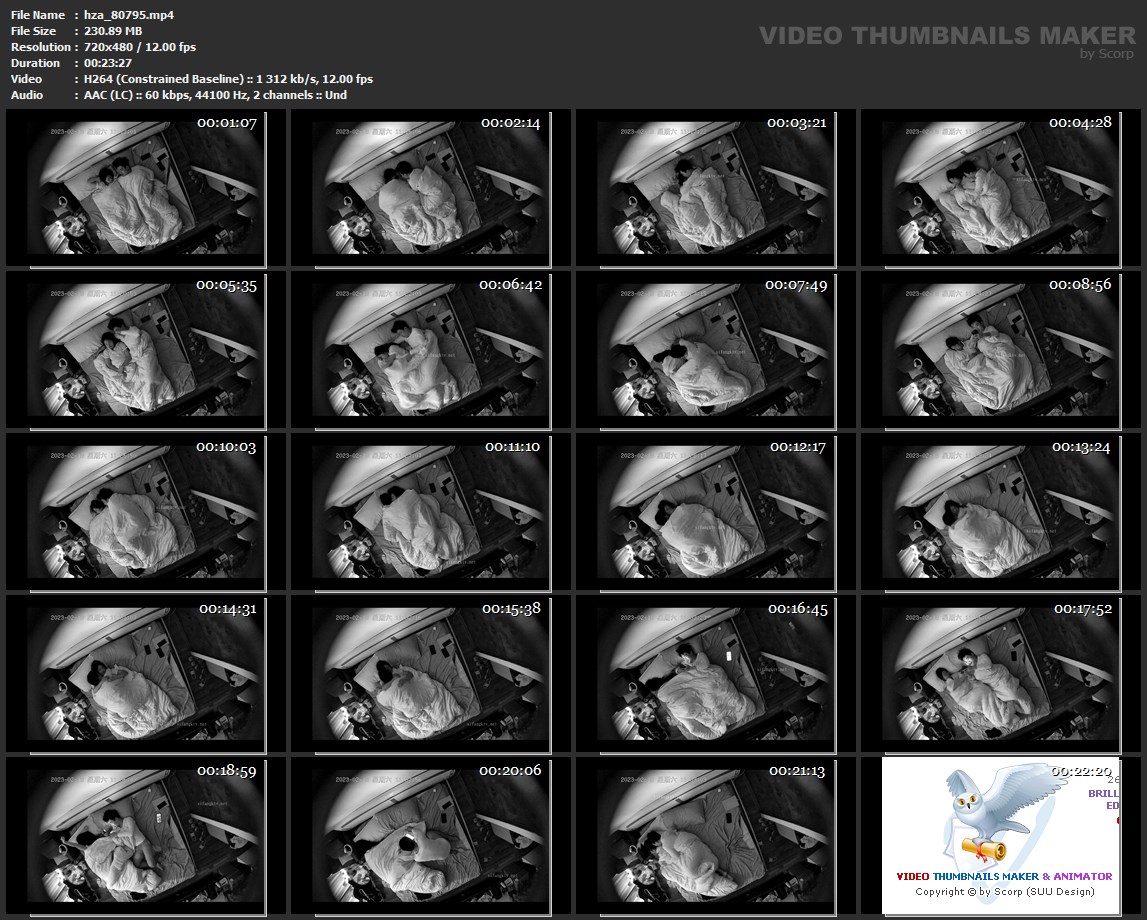Click the thumbnail at 00:11:10

point(430,512)
